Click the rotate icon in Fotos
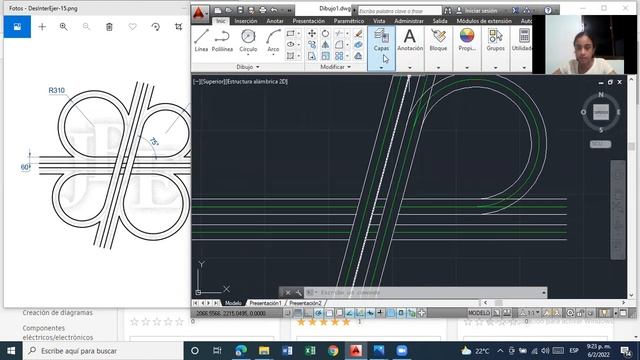The image size is (640, 360). click(156, 27)
